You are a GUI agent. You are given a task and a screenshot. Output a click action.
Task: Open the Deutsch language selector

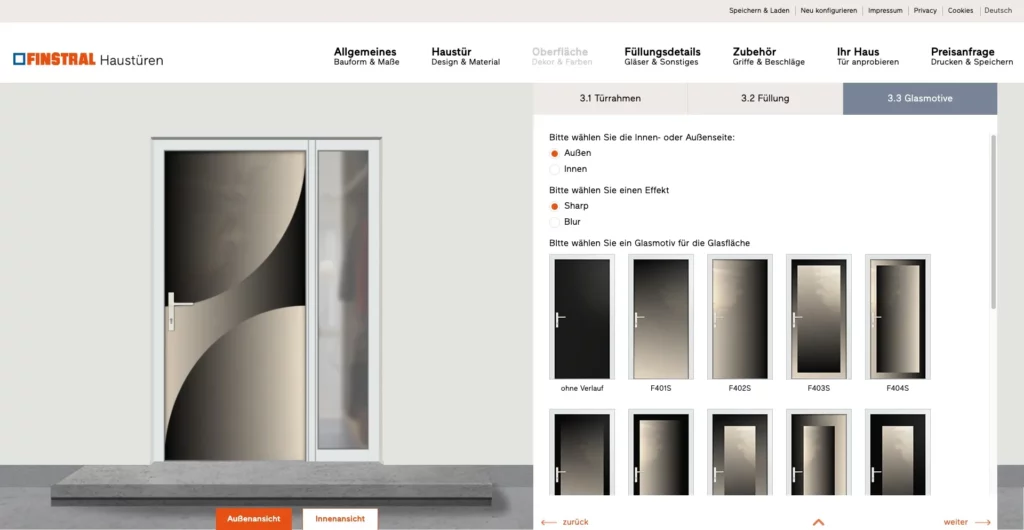point(998,10)
